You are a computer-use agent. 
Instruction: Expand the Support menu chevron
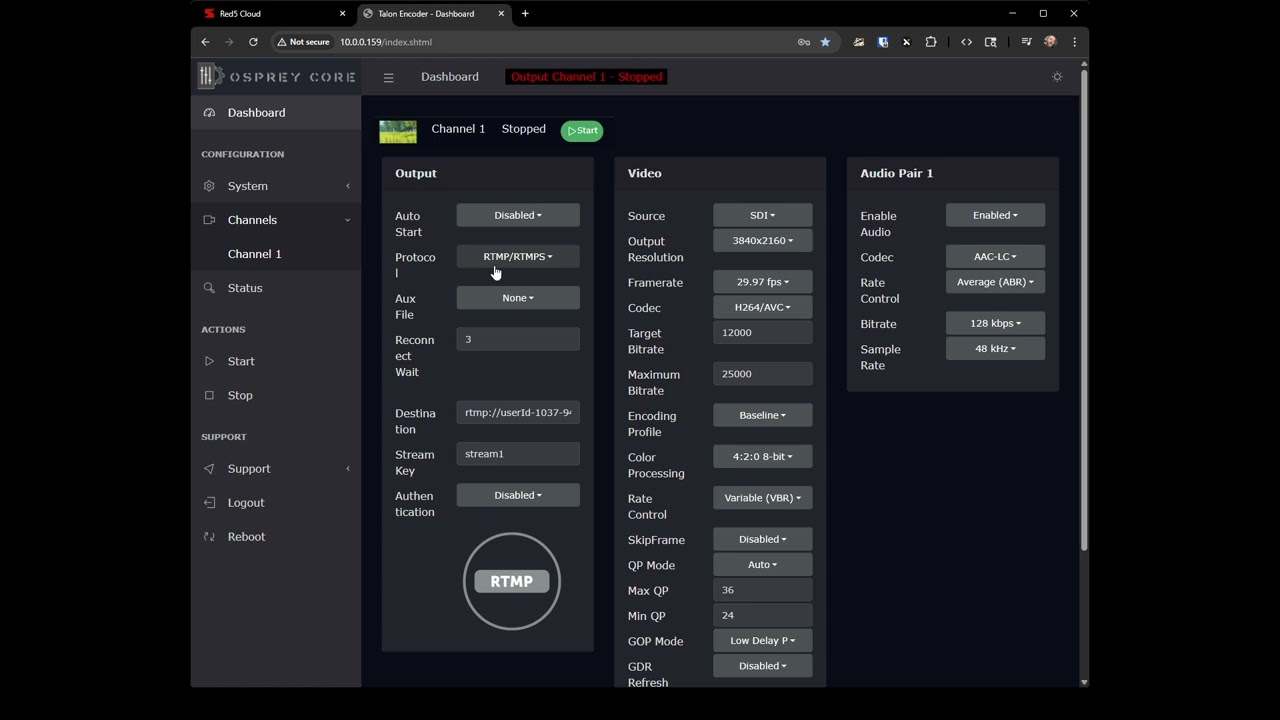click(x=348, y=469)
